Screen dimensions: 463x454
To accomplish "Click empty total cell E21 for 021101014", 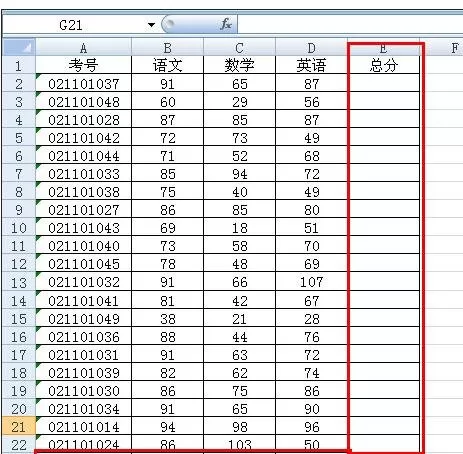I will [x=384, y=426].
